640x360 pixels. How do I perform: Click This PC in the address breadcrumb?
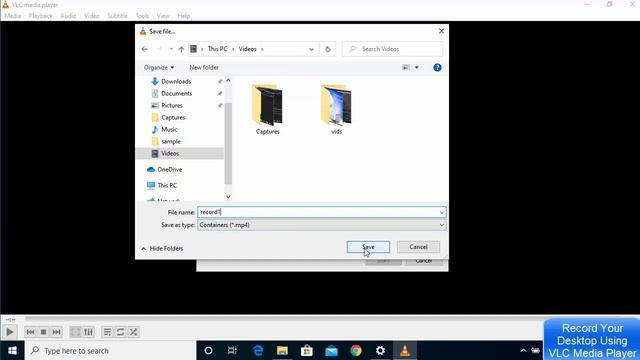[x=218, y=49]
